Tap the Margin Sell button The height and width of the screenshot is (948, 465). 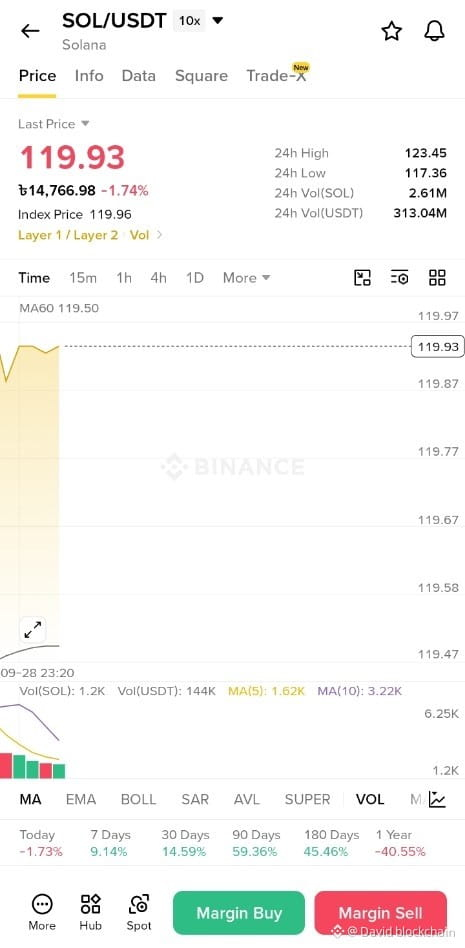380,913
